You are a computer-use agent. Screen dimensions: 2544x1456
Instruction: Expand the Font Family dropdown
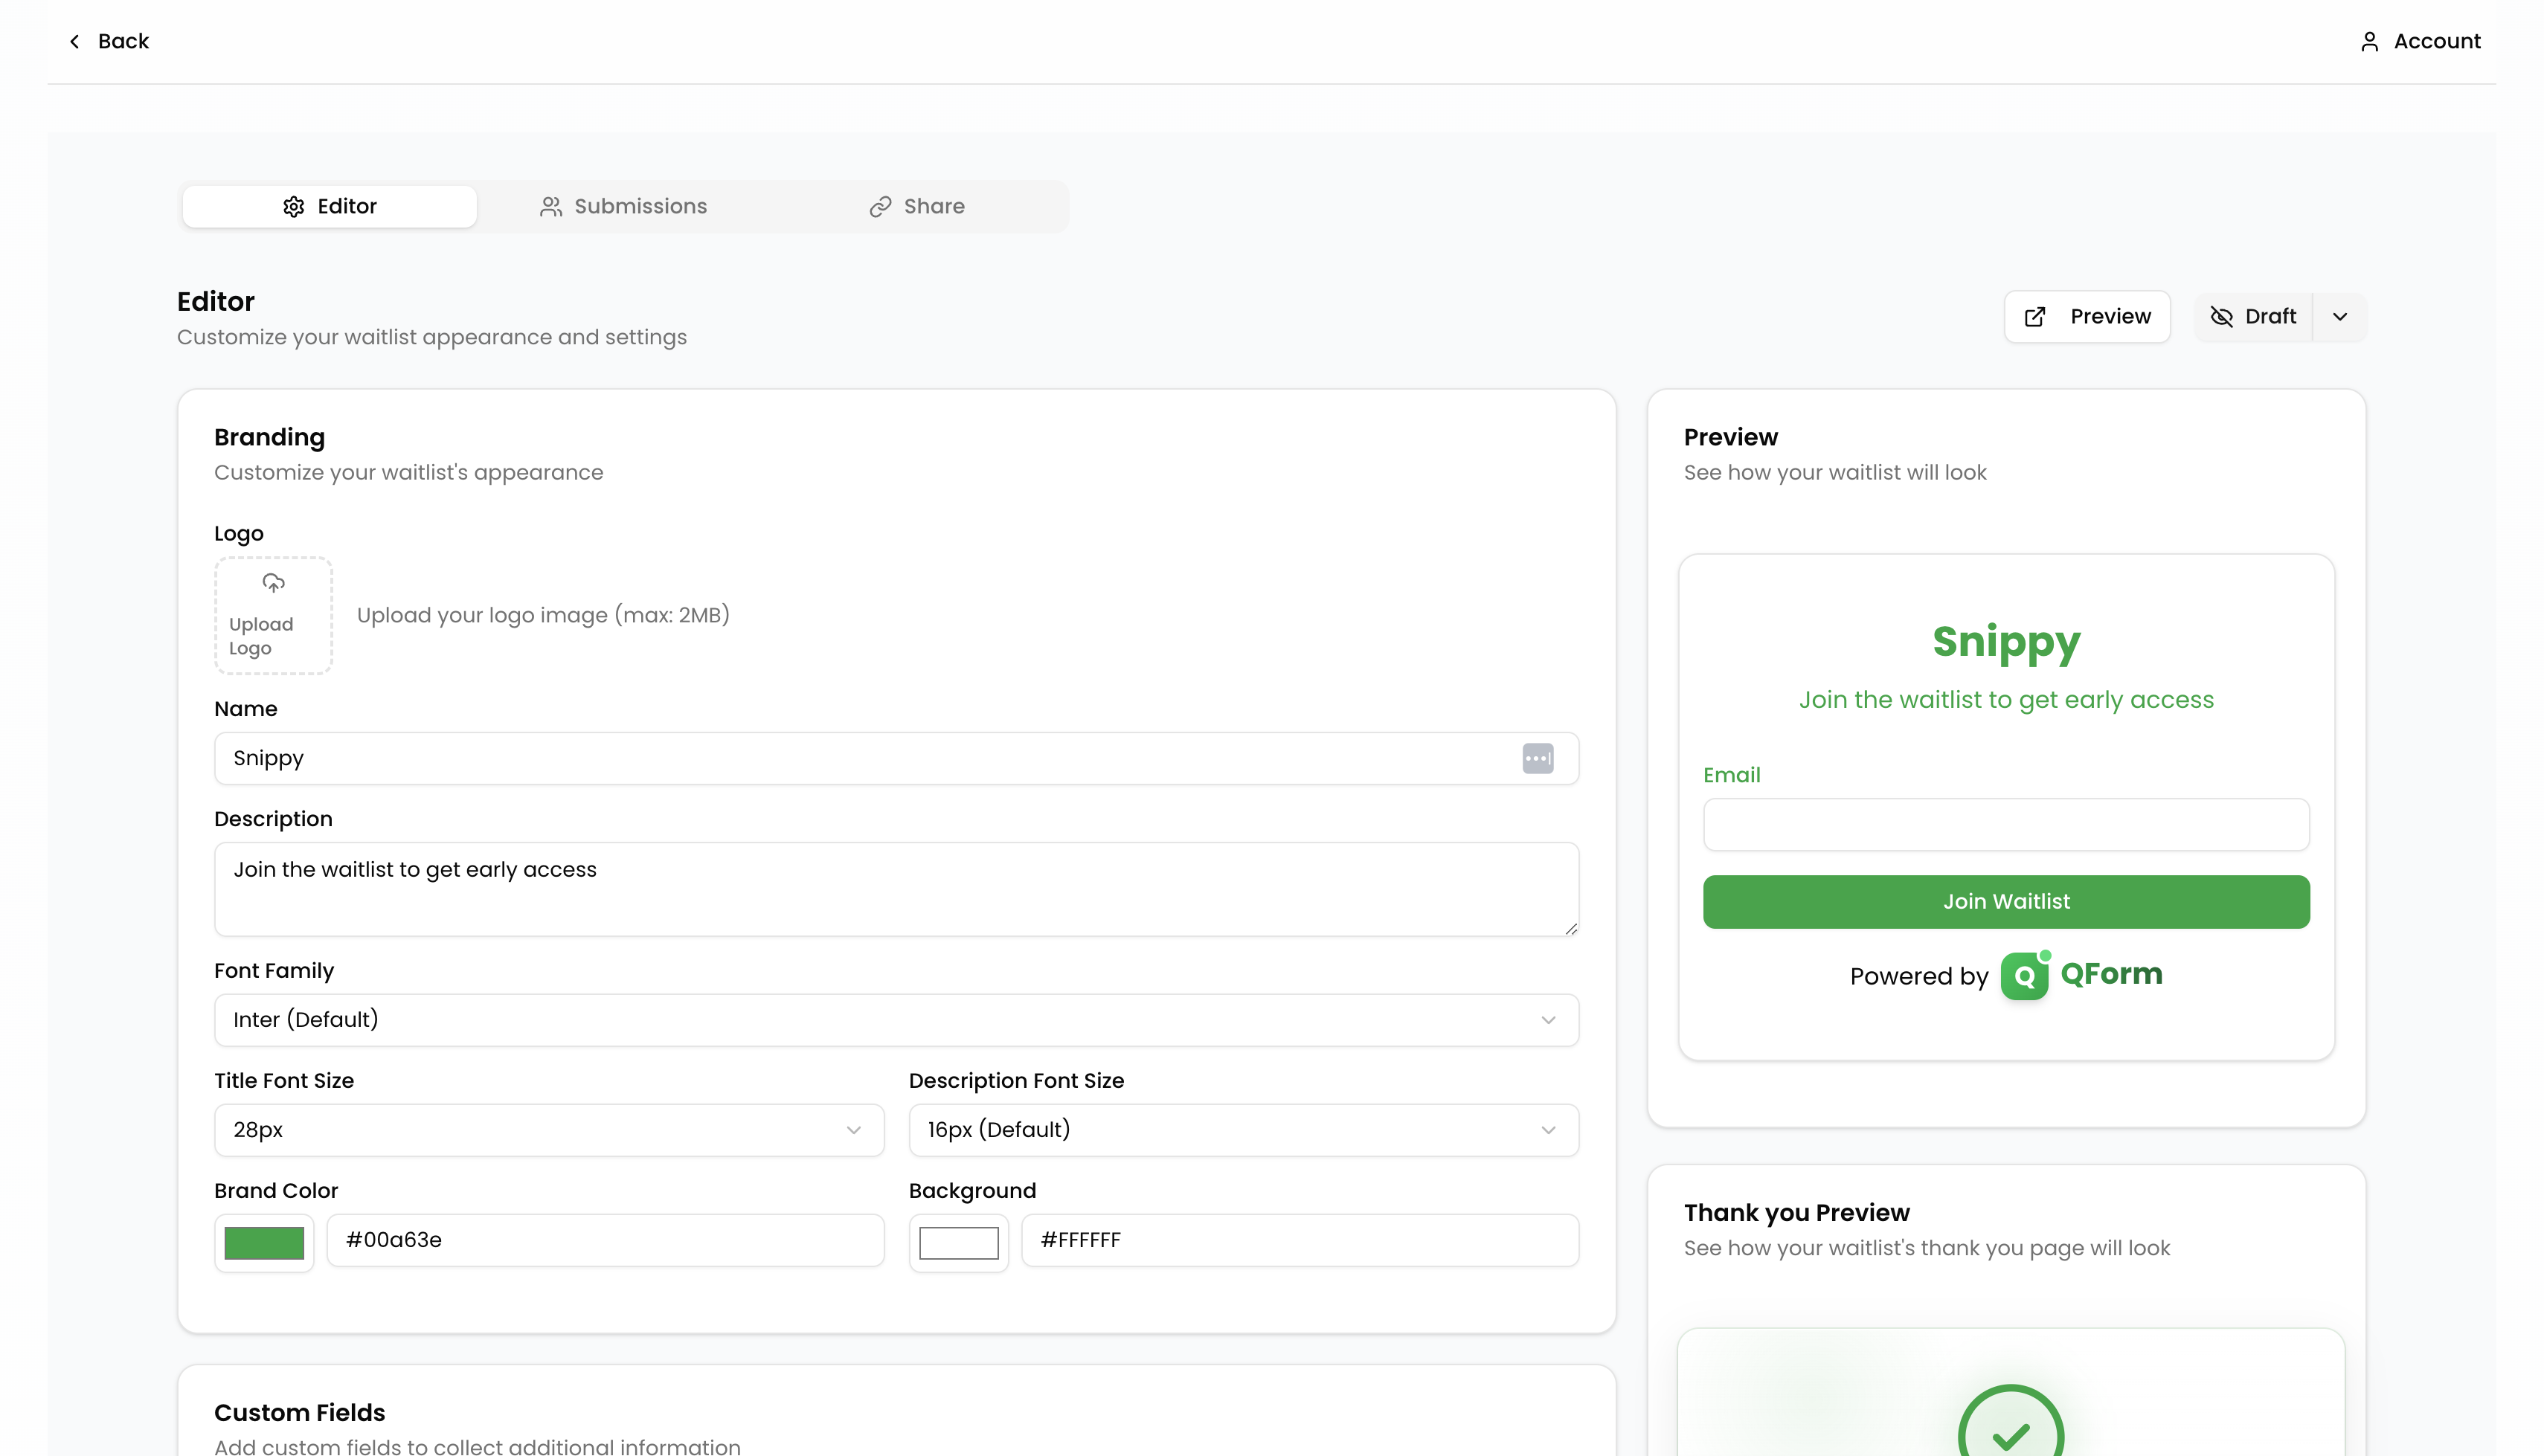coord(896,1020)
